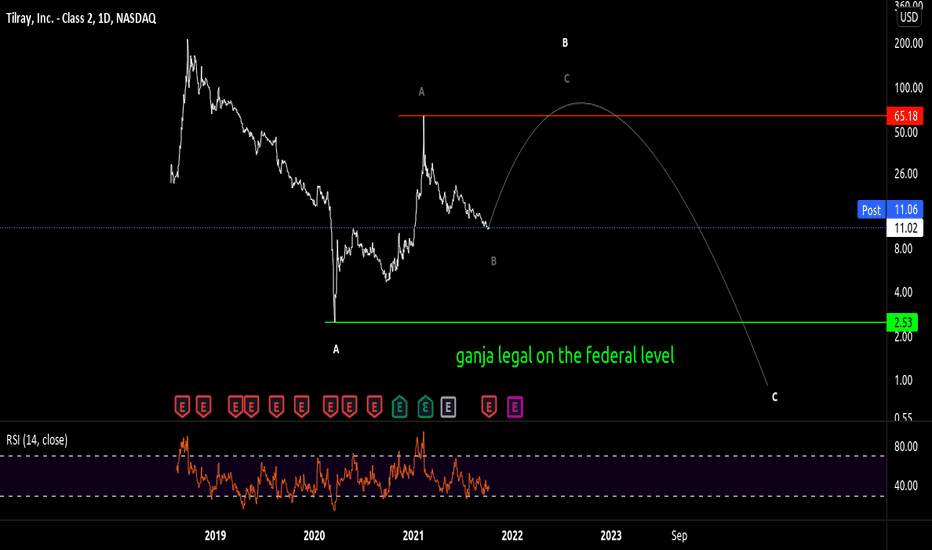Click the gray earnings E marker
The height and width of the screenshot is (550, 932).
click(448, 407)
